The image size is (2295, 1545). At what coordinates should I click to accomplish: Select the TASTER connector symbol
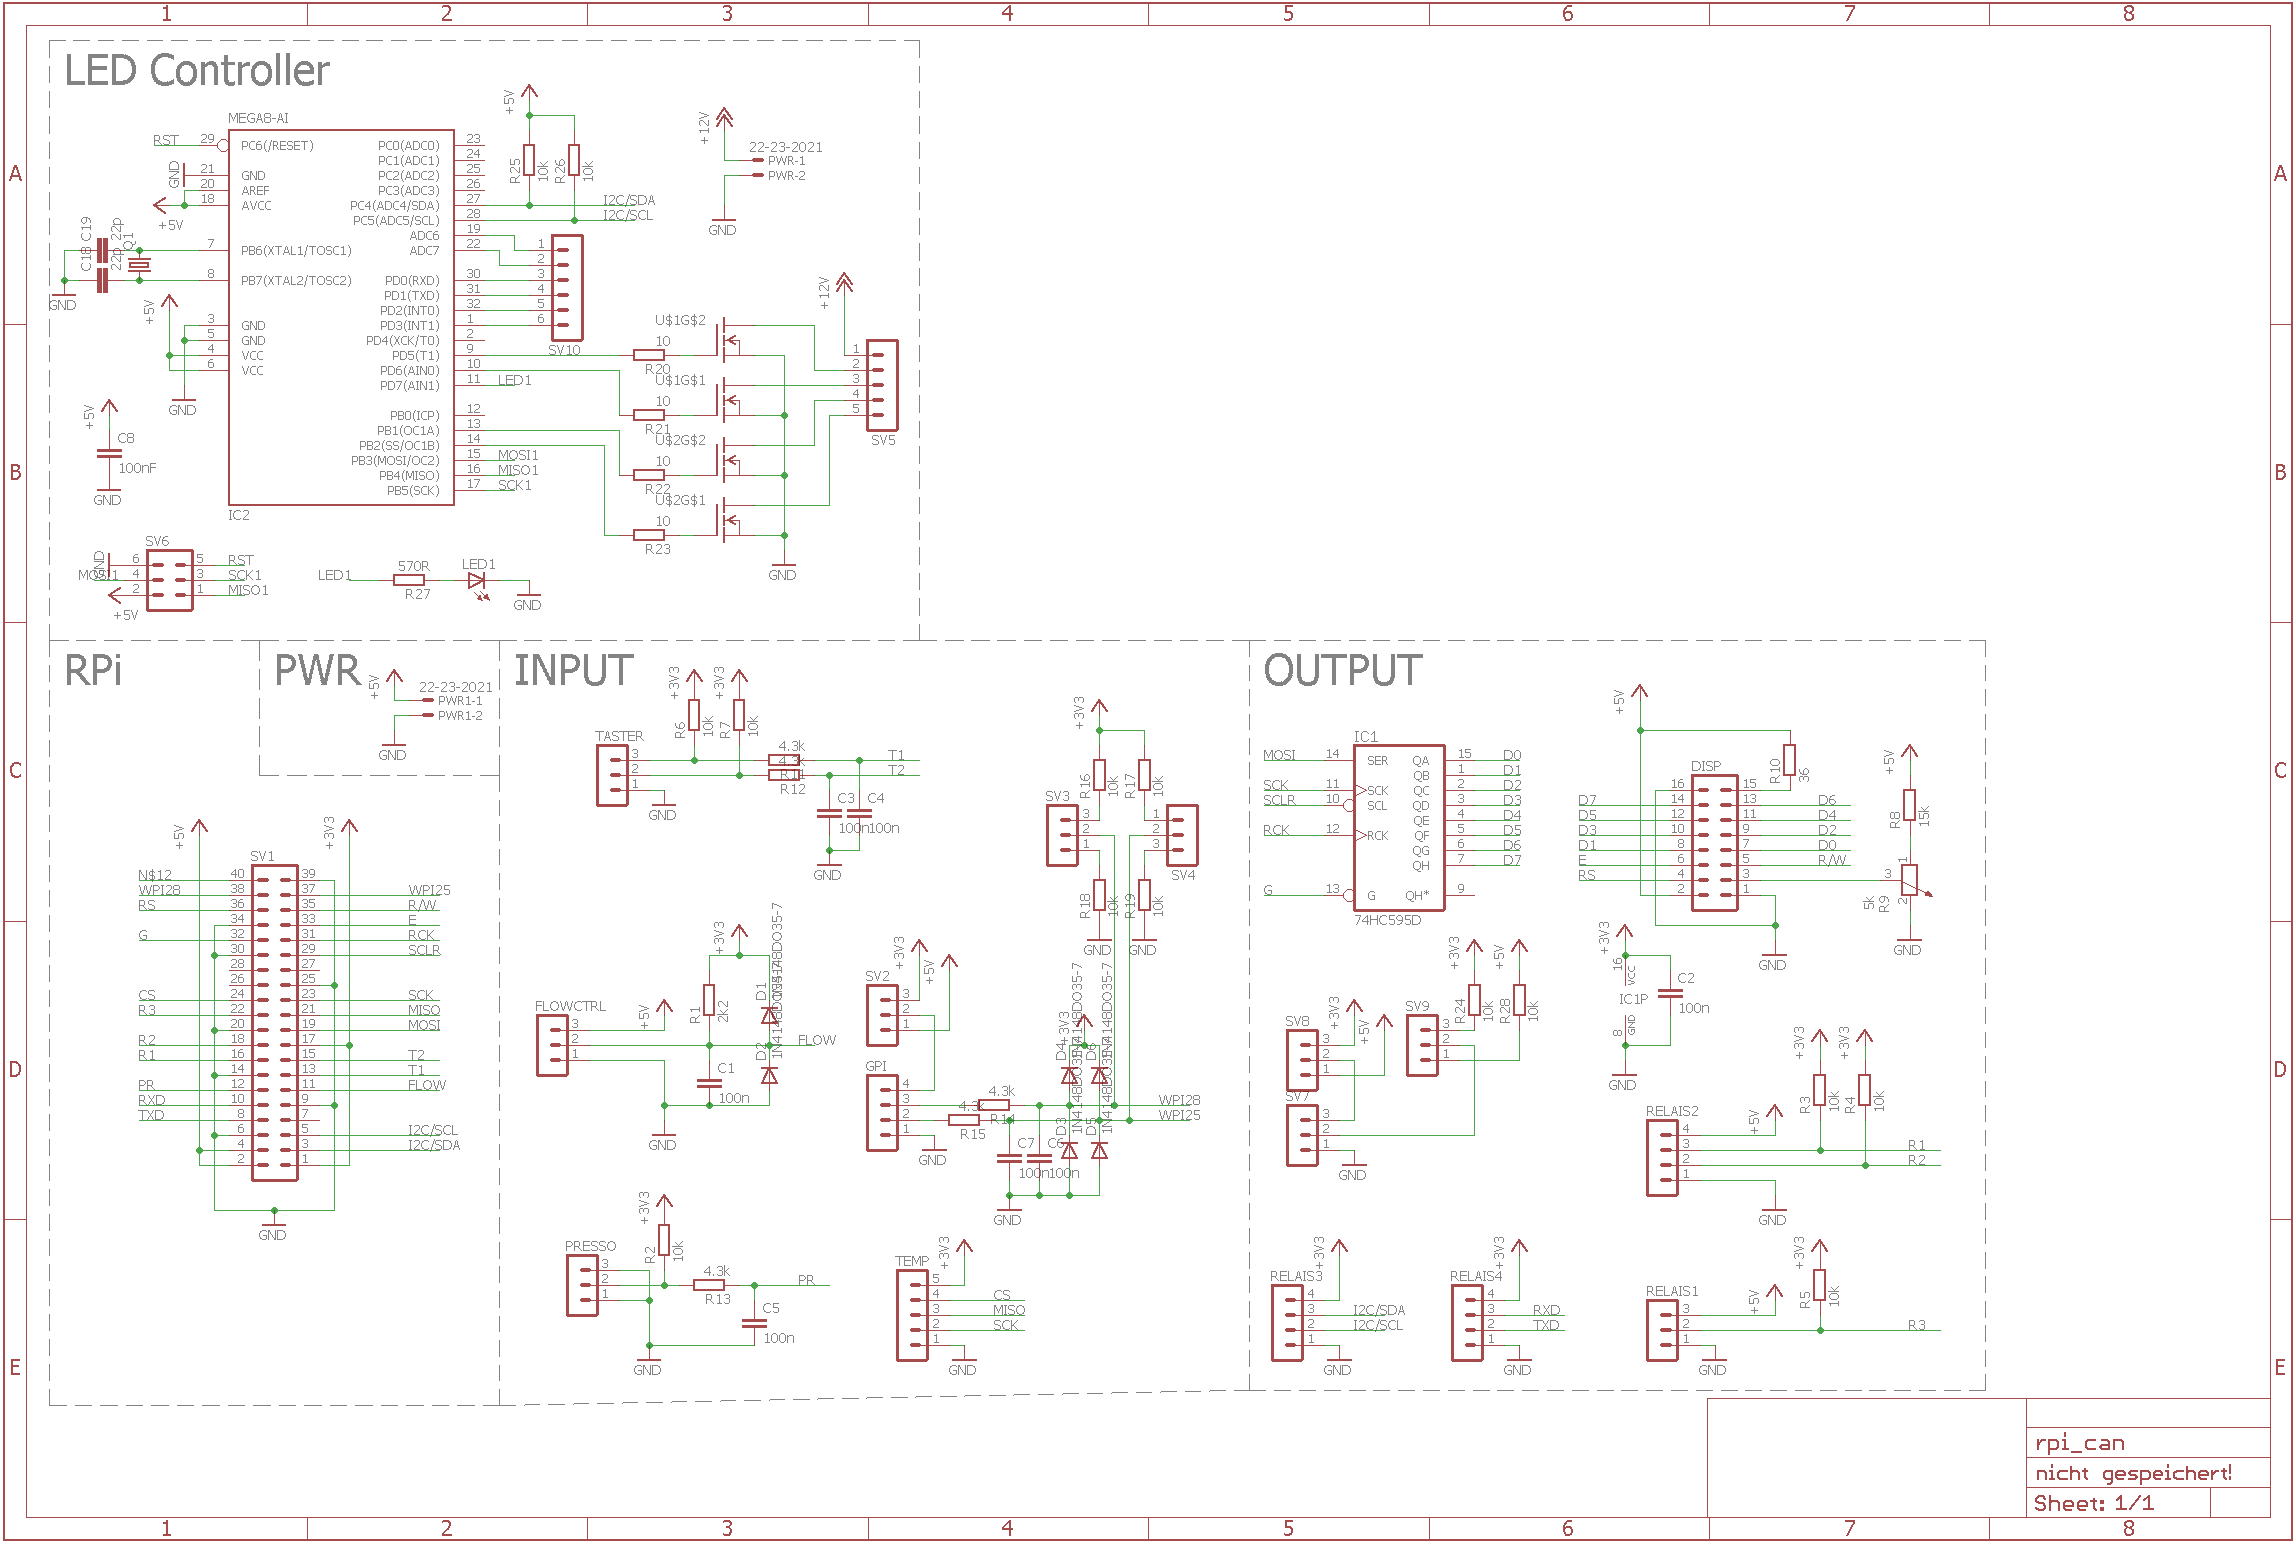[612, 775]
